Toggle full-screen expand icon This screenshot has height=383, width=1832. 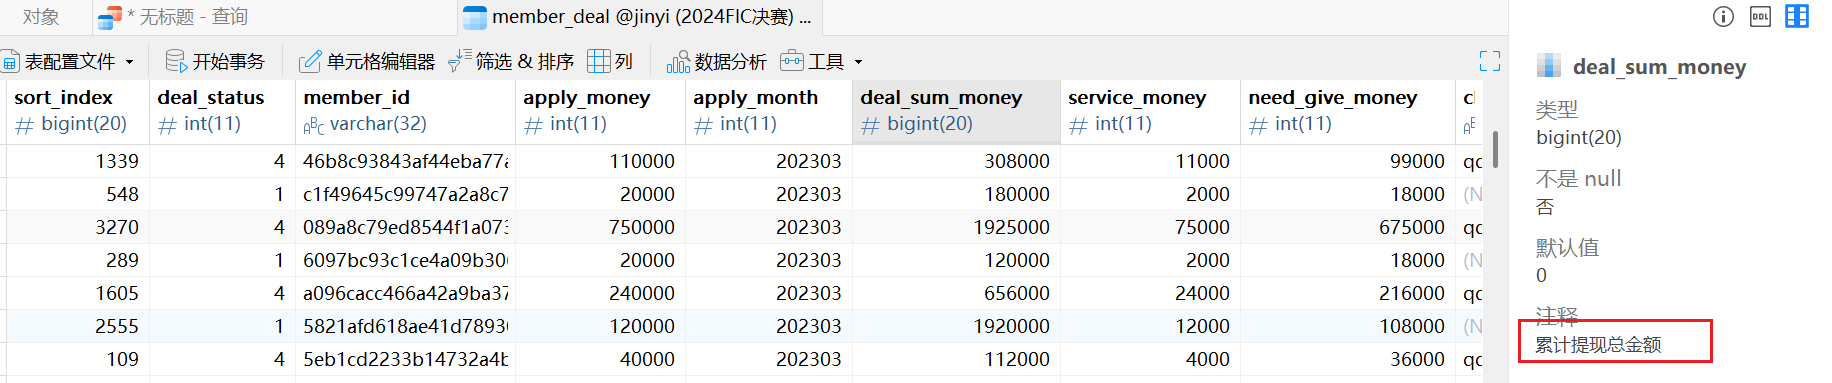click(1490, 62)
